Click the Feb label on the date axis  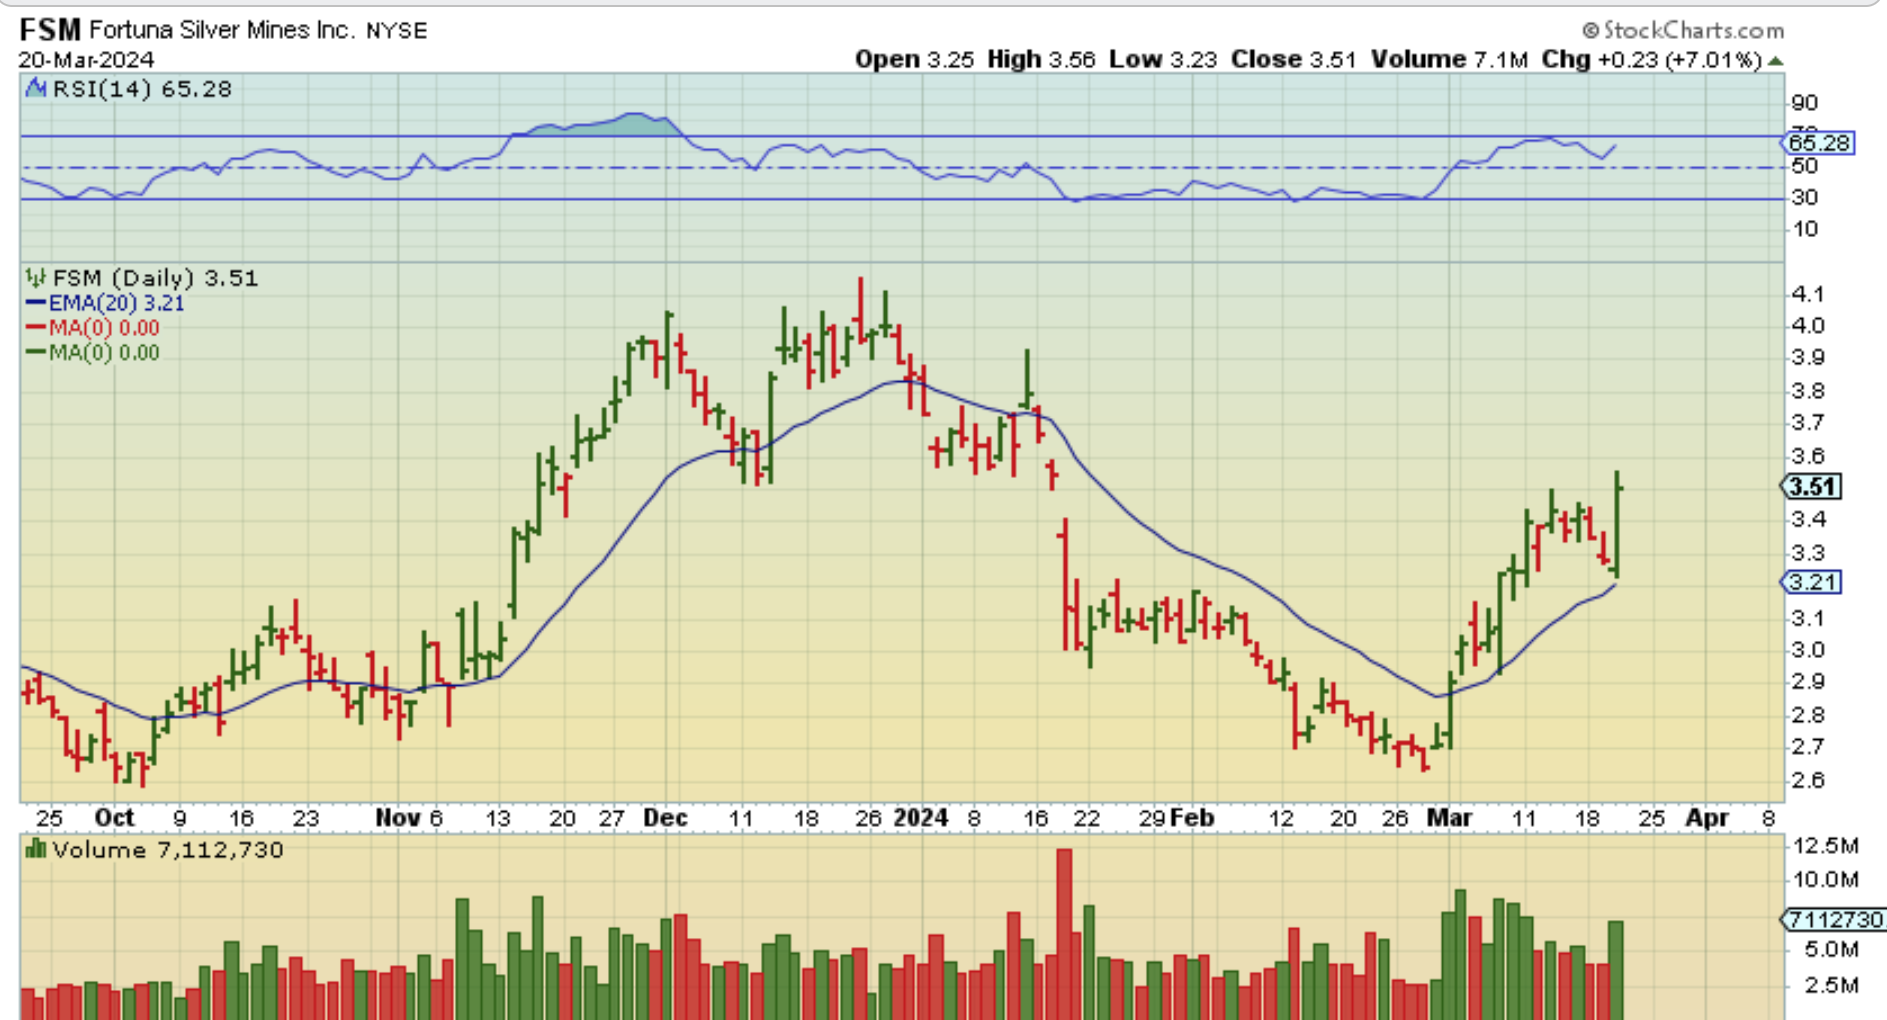pyautogui.click(x=1192, y=818)
